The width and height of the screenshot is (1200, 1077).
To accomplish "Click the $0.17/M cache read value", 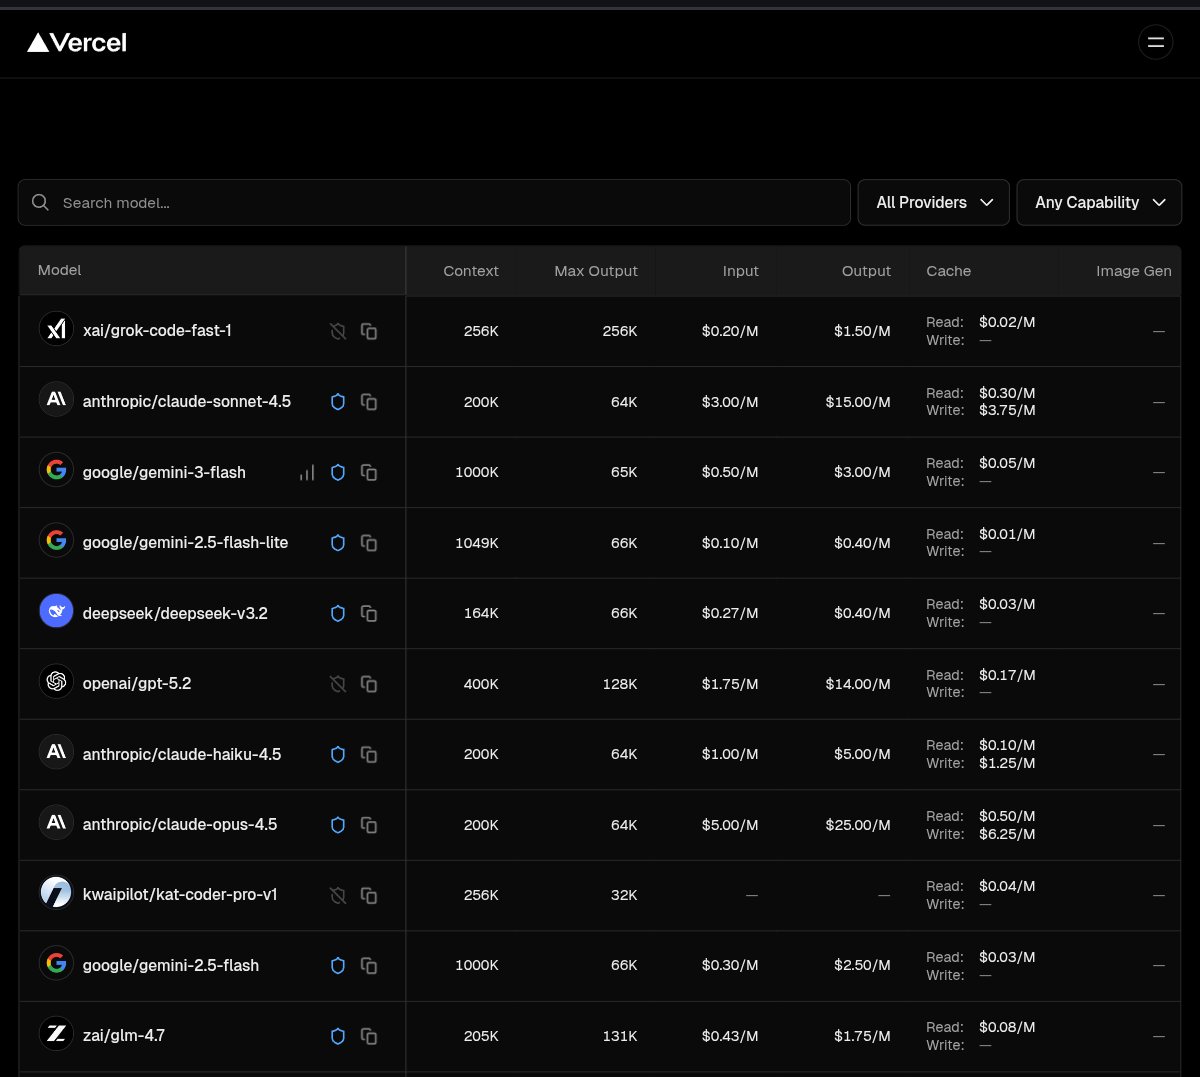I will coord(1007,675).
